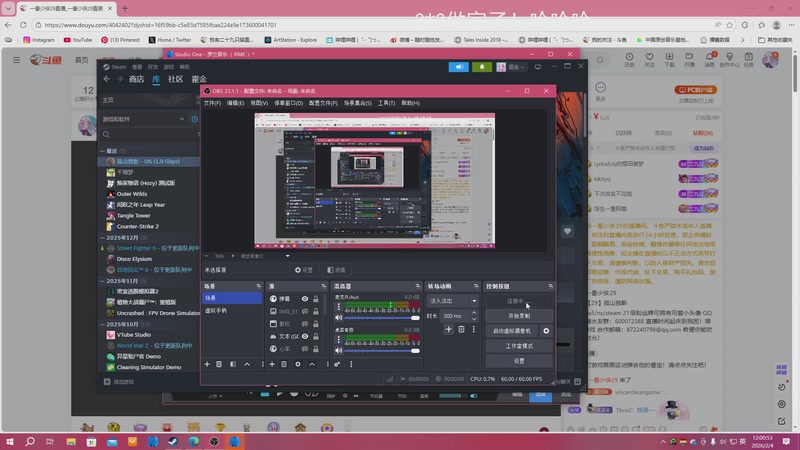This screenshot has height=450, width=800.
Task: Toggle visibility of 弹幕 source
Action: (305, 299)
